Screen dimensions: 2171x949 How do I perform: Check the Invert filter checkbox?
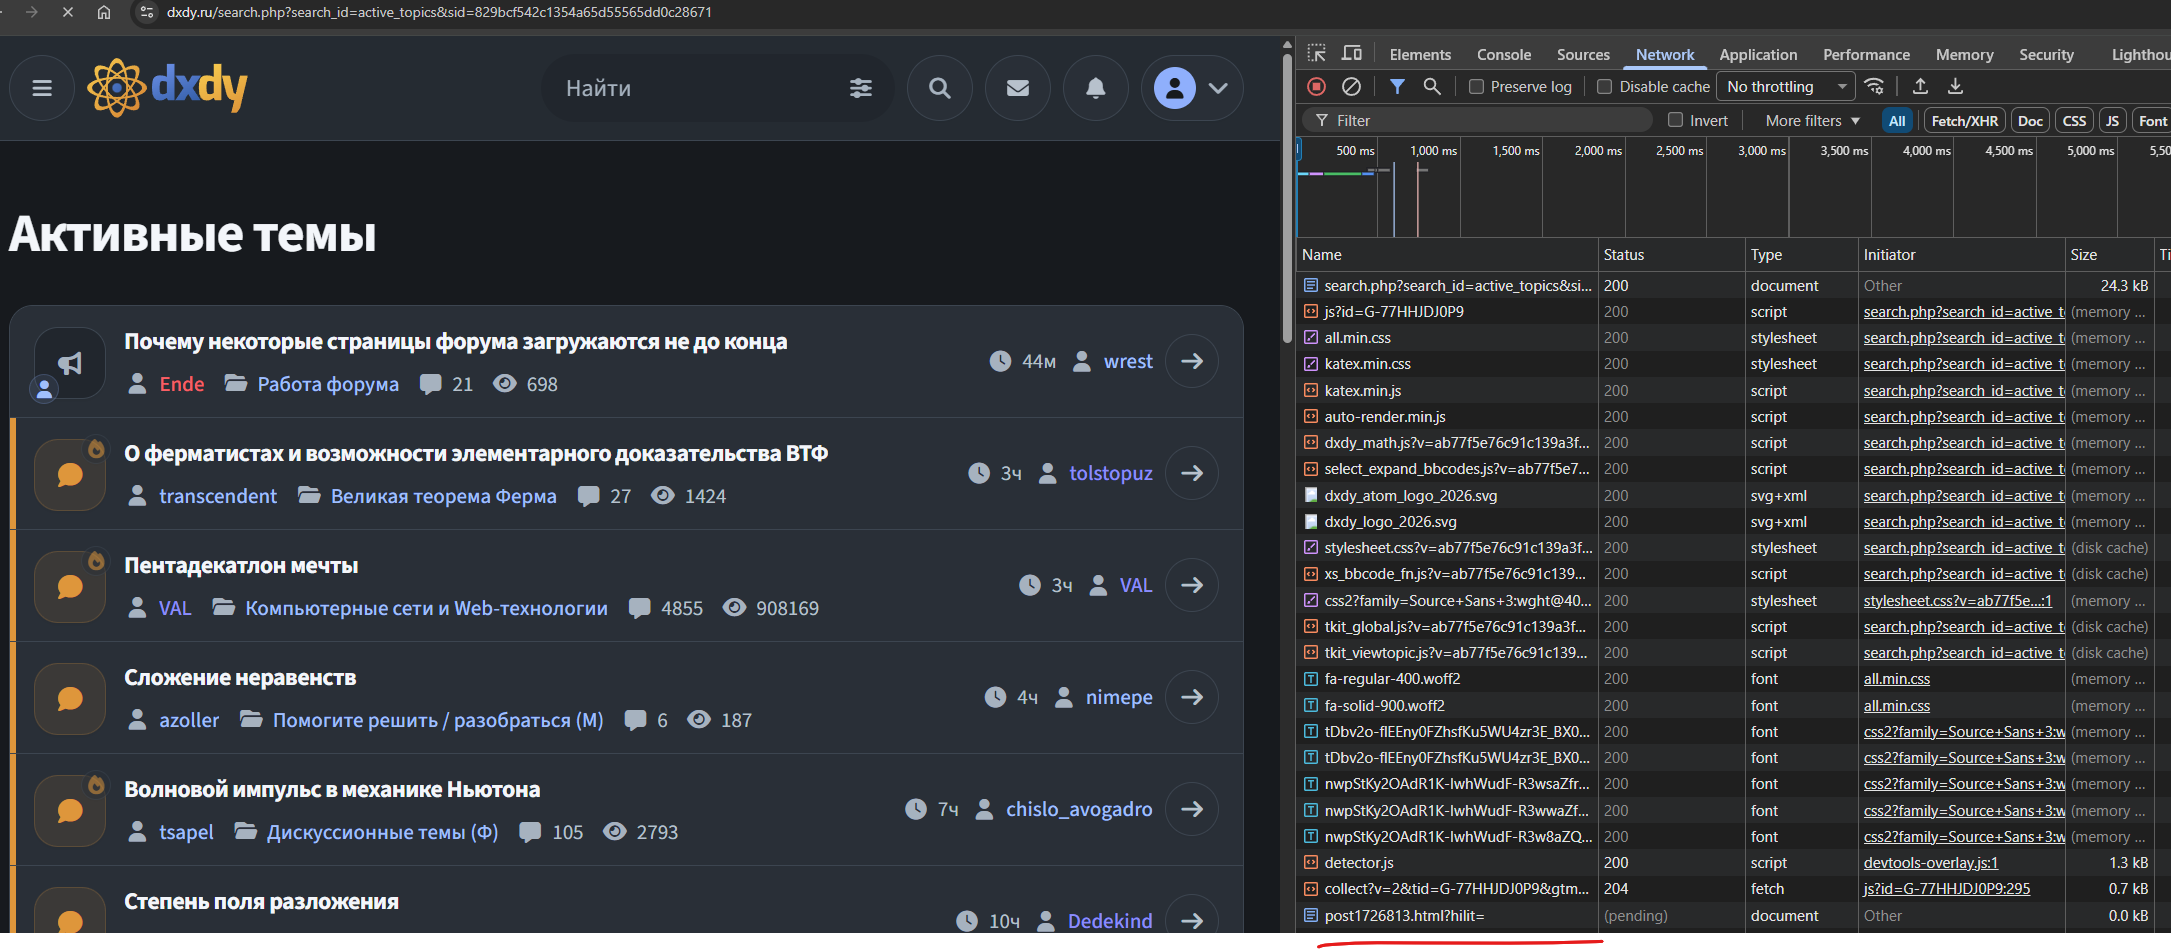[1675, 120]
